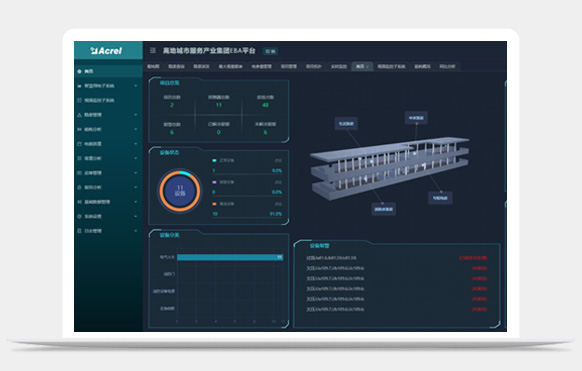
Task: Click the Acrel logo
Action: (106, 51)
